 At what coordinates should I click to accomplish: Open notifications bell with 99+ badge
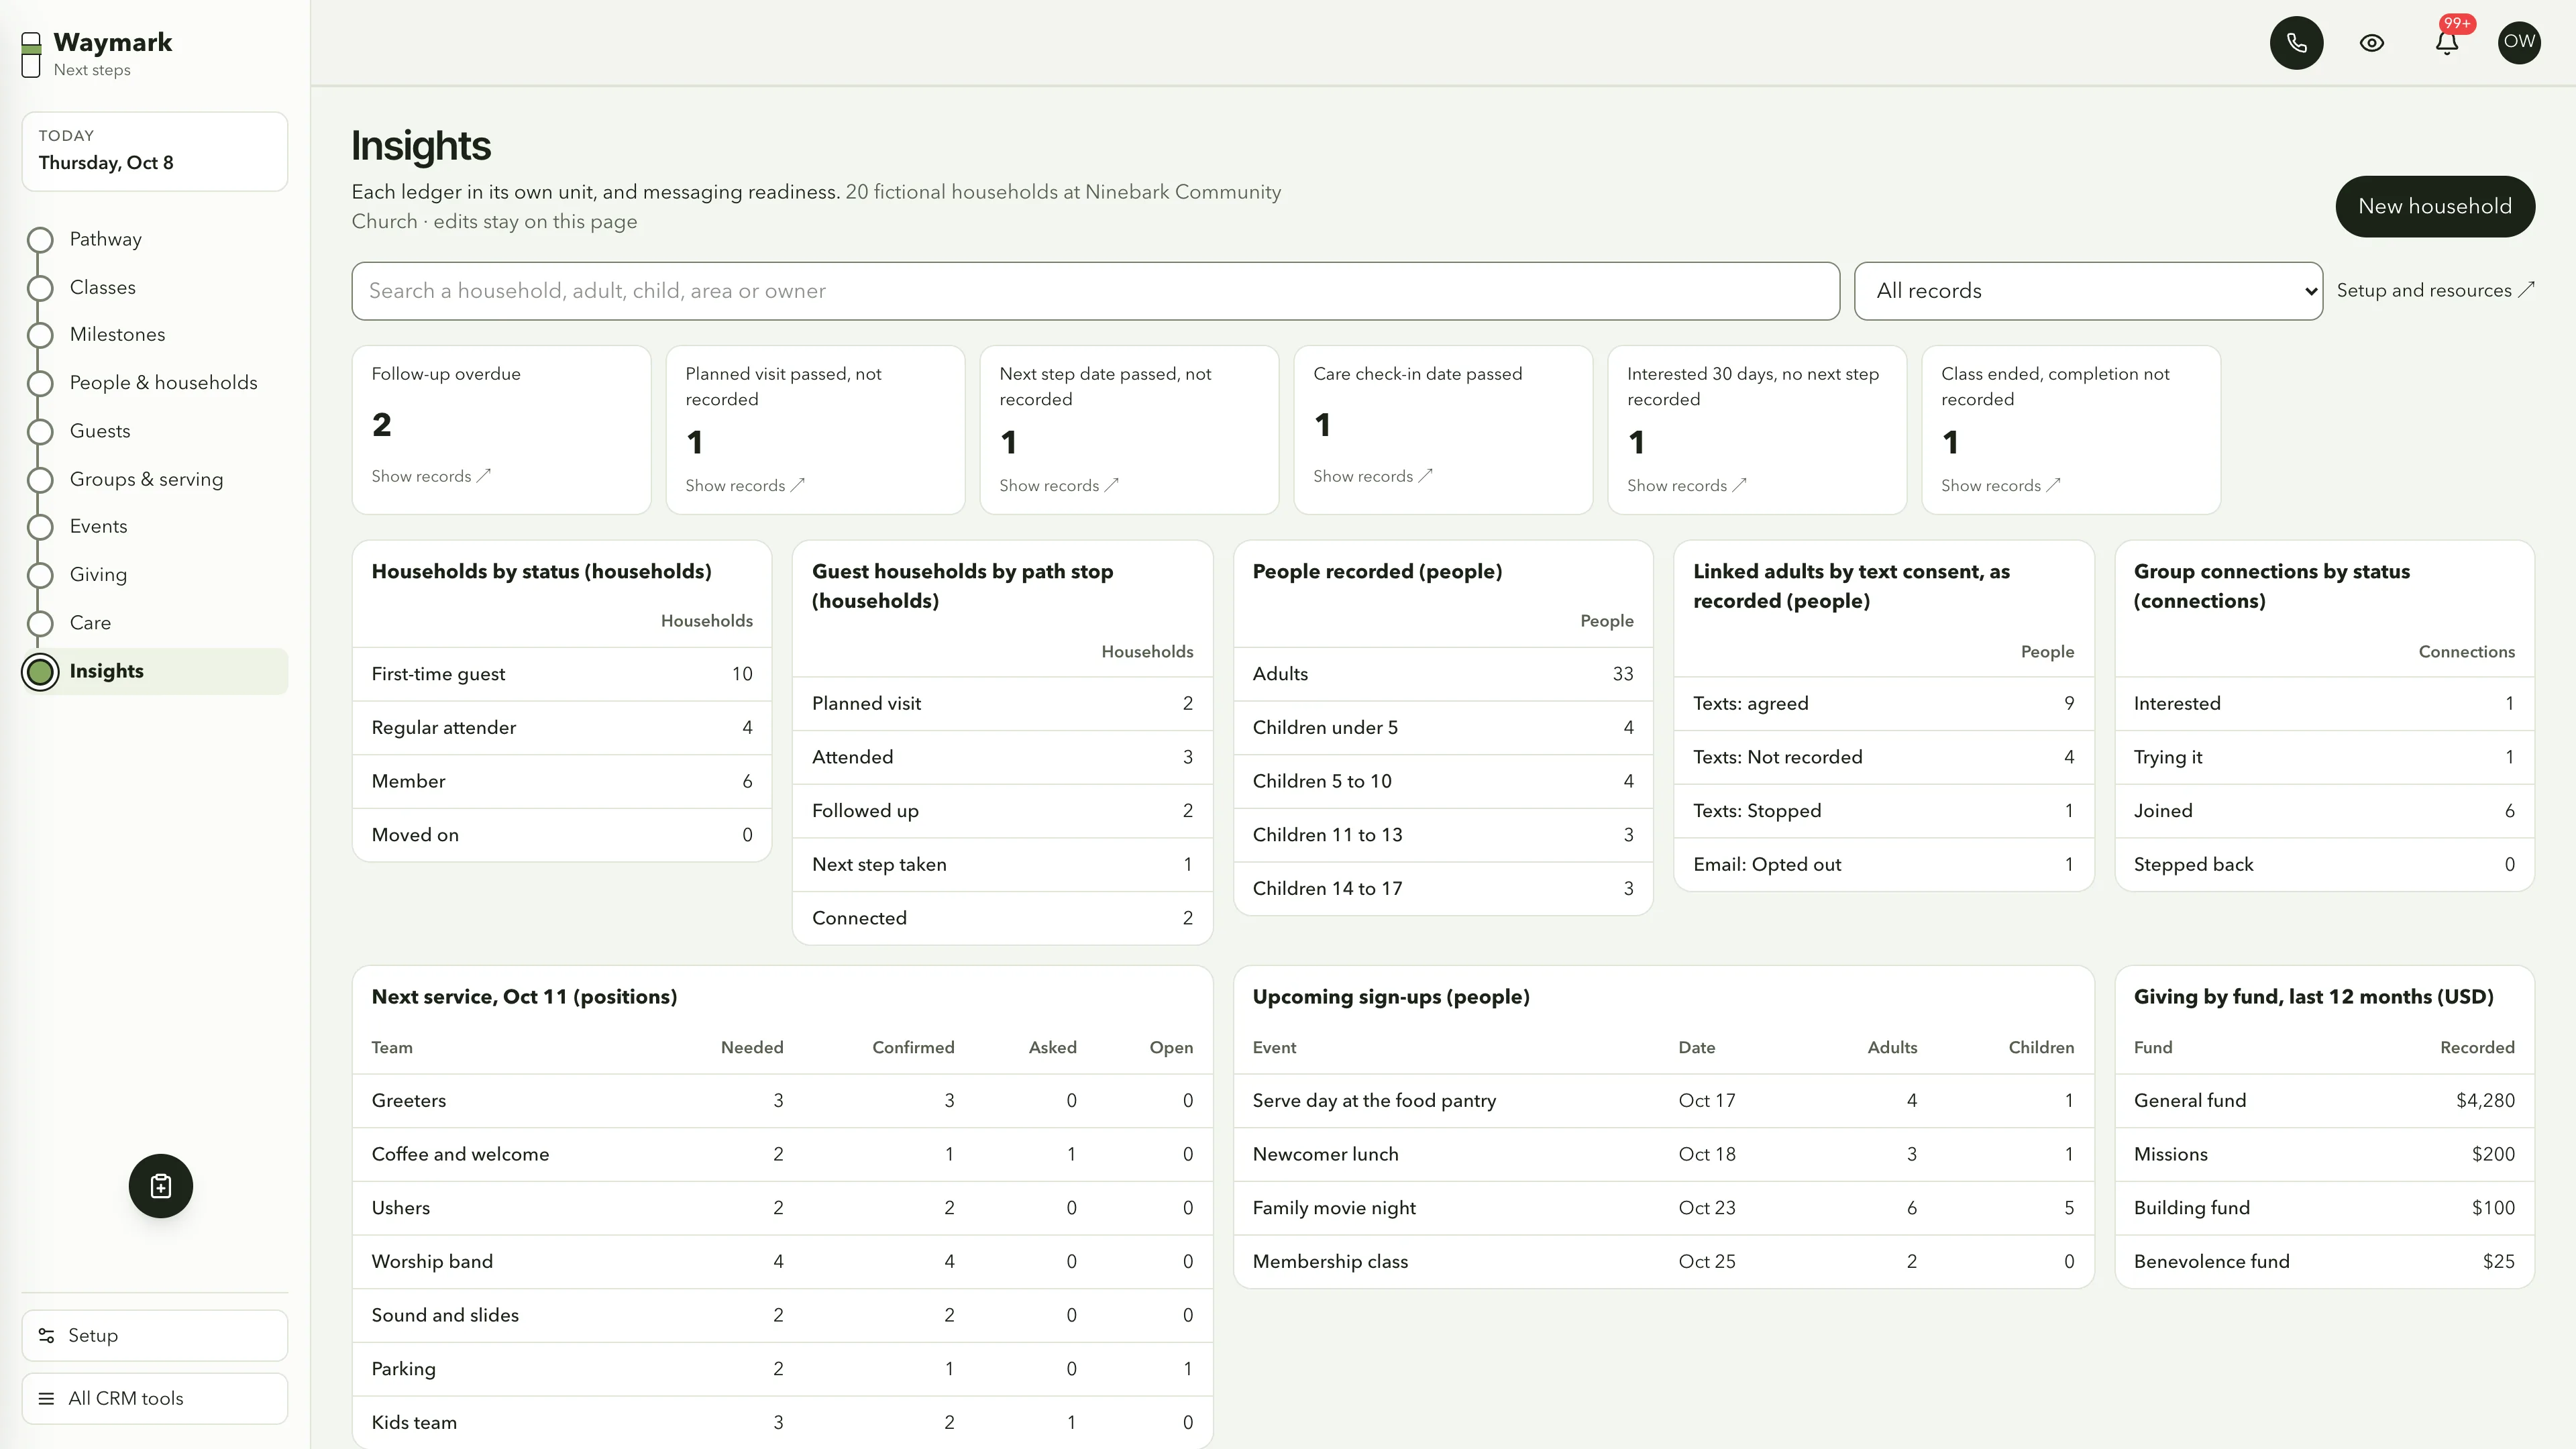coord(2447,43)
